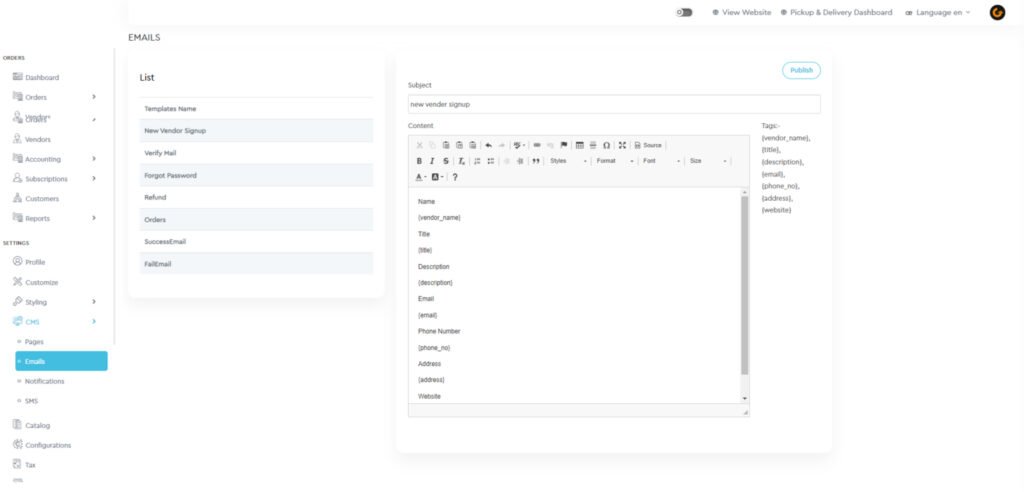Open the Notifications submenu item
This screenshot has height=492, width=1024.
click(44, 381)
